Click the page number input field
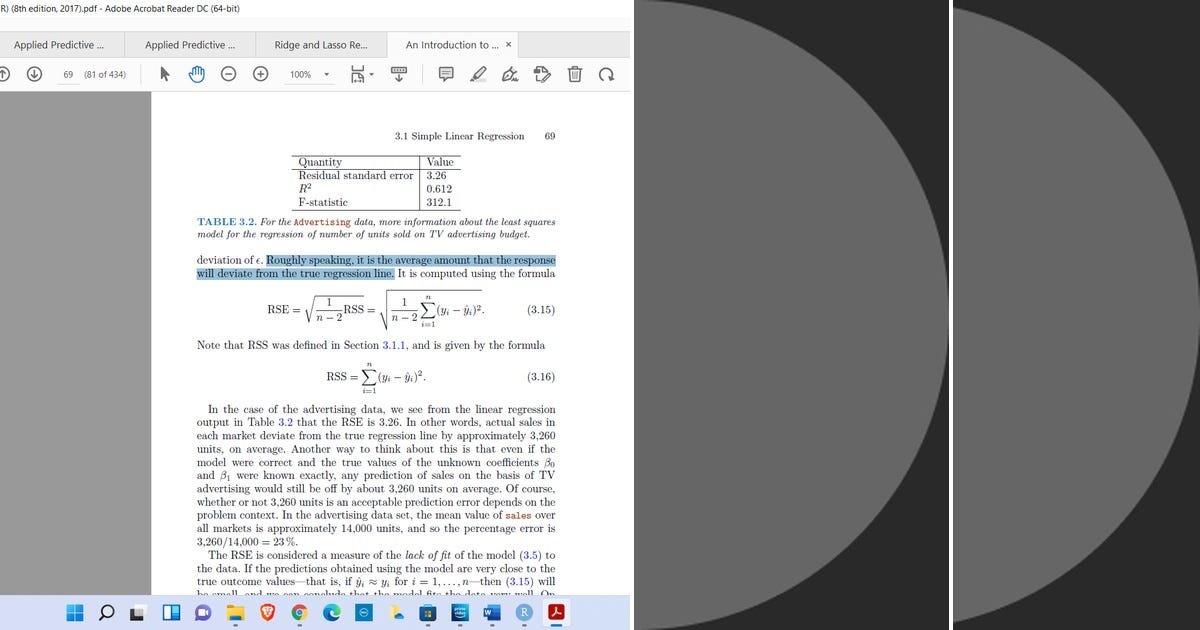 (67, 74)
